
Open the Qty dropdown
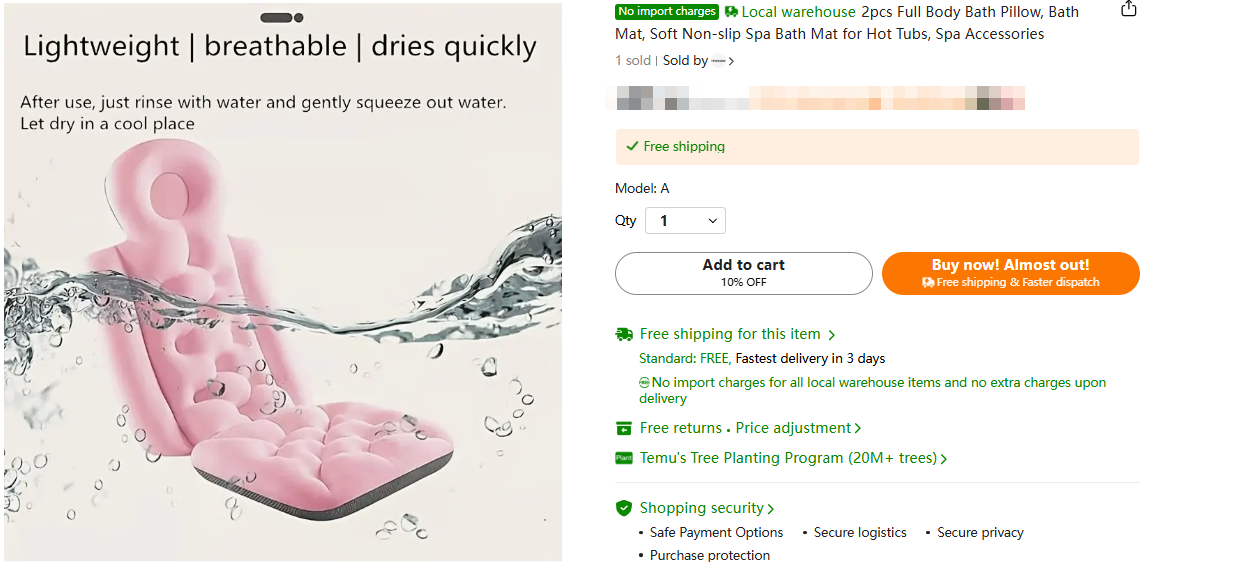coord(685,220)
